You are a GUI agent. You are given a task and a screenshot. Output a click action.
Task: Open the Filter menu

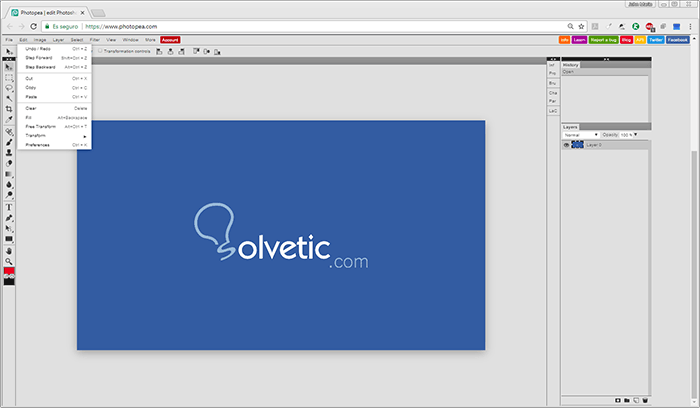tap(95, 40)
